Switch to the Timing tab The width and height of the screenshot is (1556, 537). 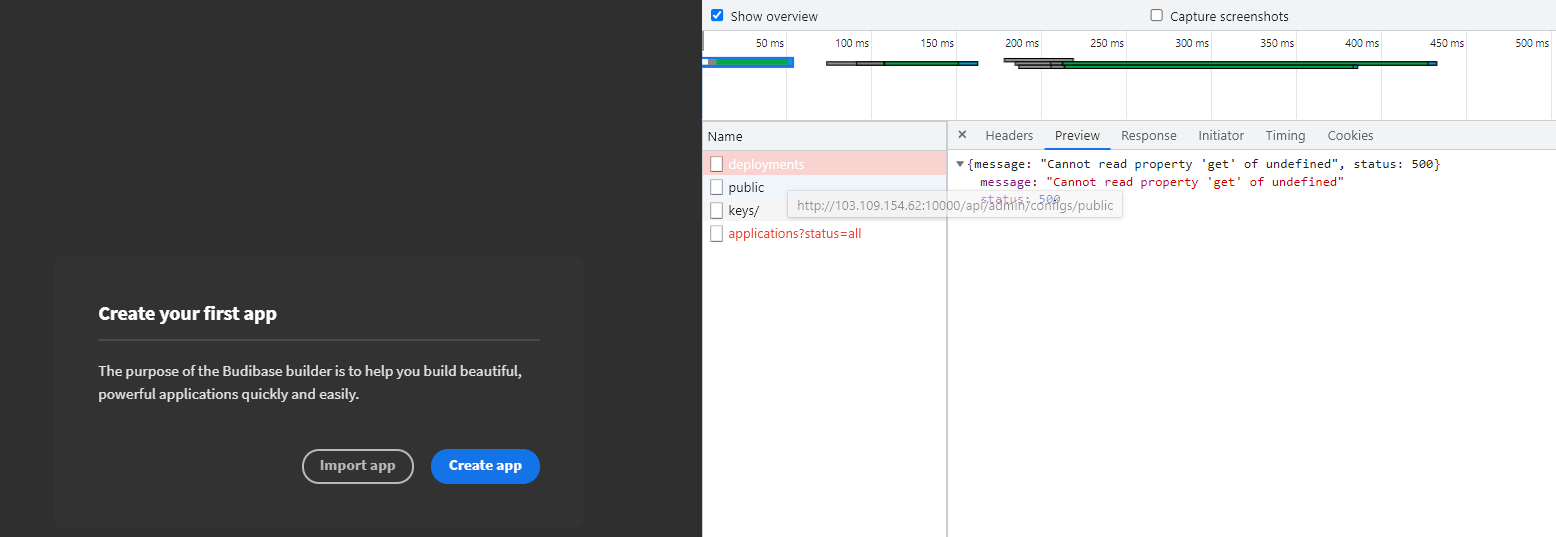[1285, 136]
